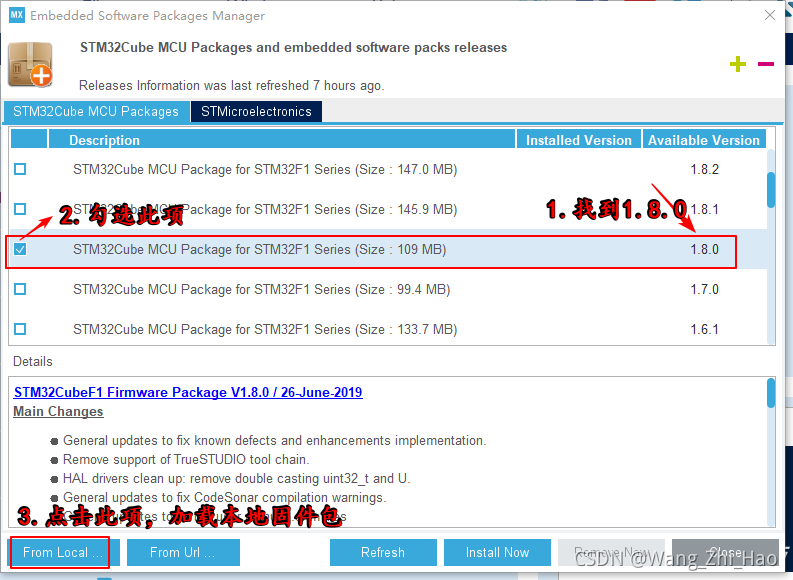Select the 133.7 MB STM32F1 package row
Screen dimensions: 793x580
click(x=388, y=329)
